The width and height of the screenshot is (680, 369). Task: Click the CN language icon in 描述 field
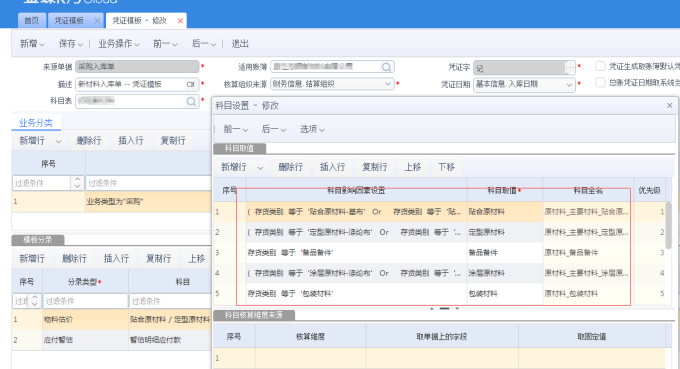pyautogui.click(x=191, y=84)
